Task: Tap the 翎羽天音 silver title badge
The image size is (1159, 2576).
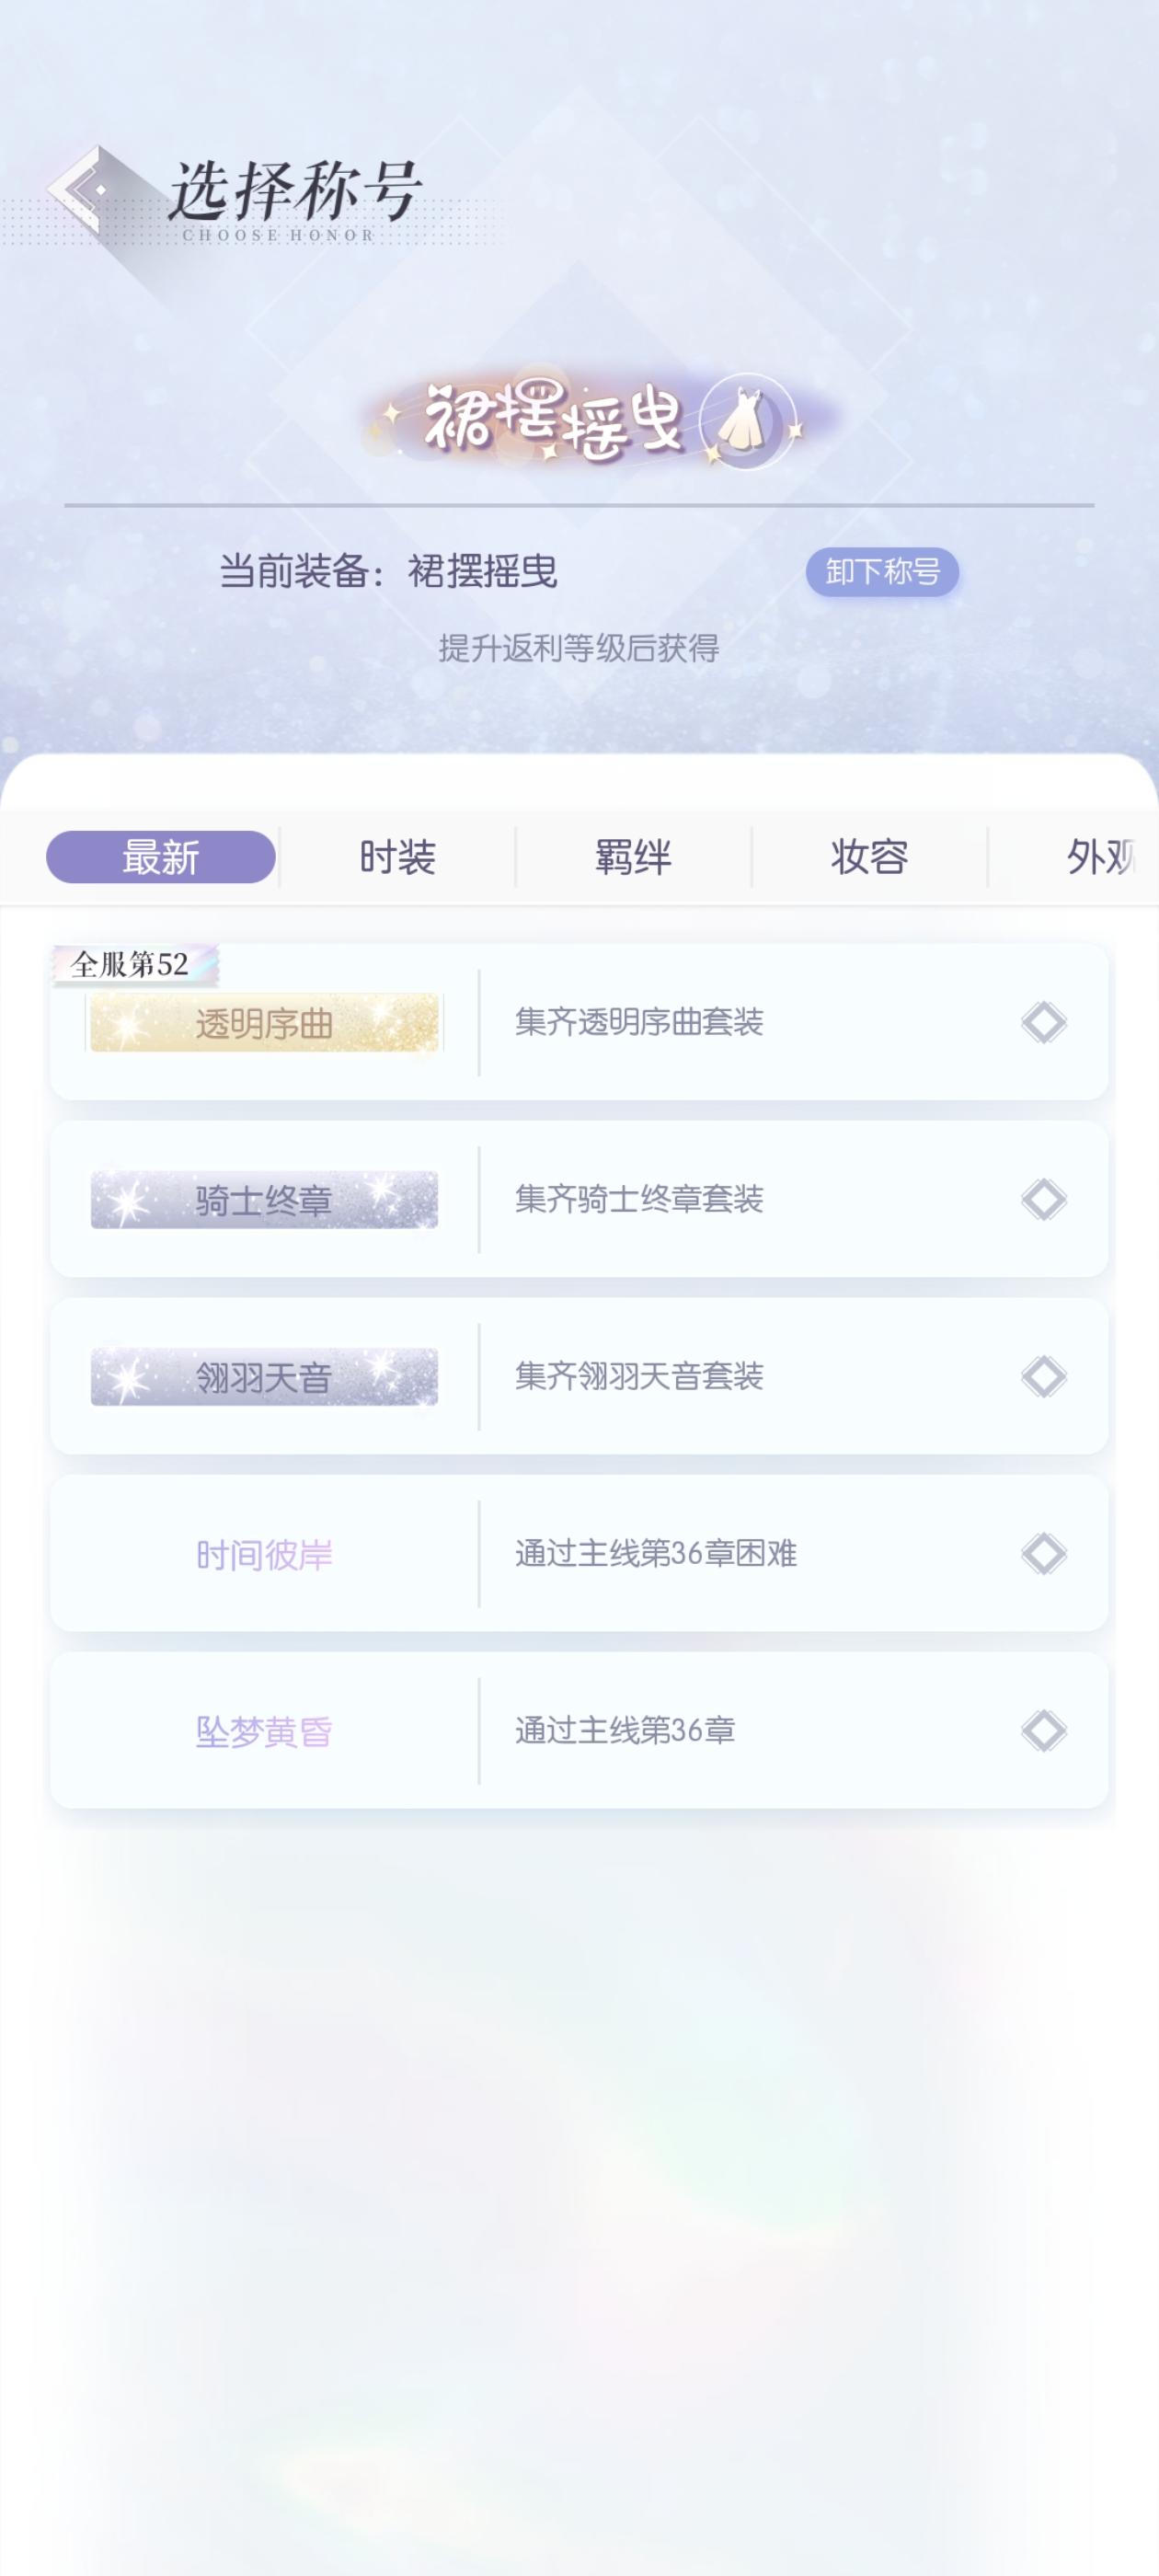Action: click(x=264, y=1377)
